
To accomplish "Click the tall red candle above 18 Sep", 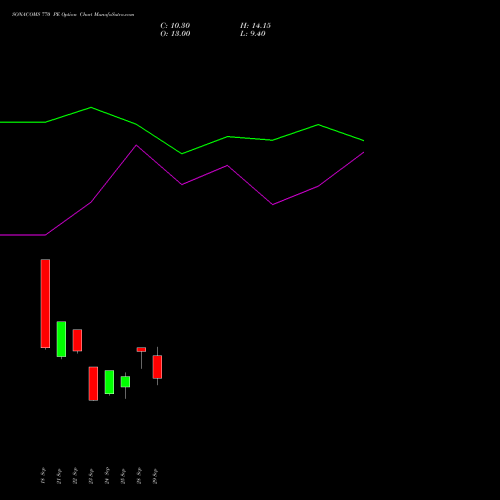I will (x=45, y=304).
